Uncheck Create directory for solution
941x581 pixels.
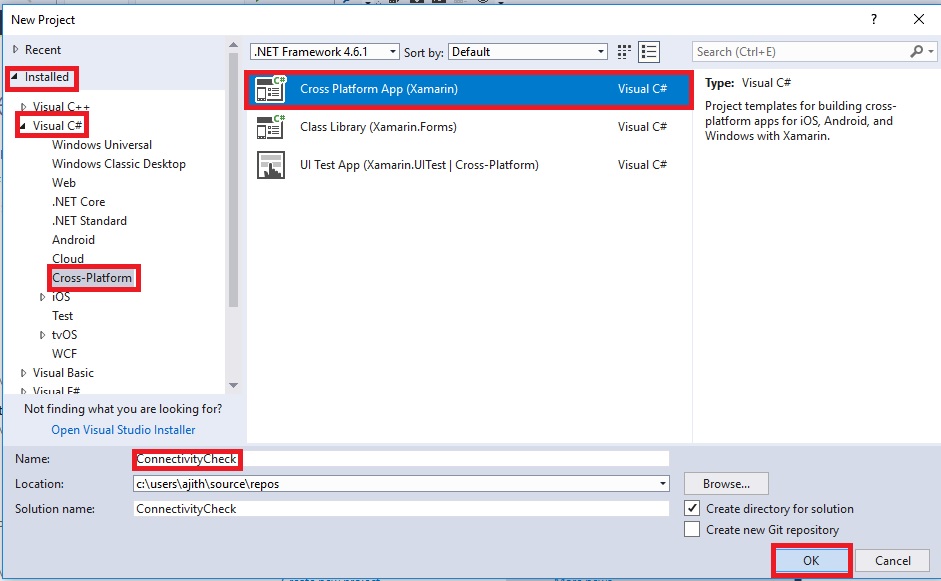(x=692, y=508)
